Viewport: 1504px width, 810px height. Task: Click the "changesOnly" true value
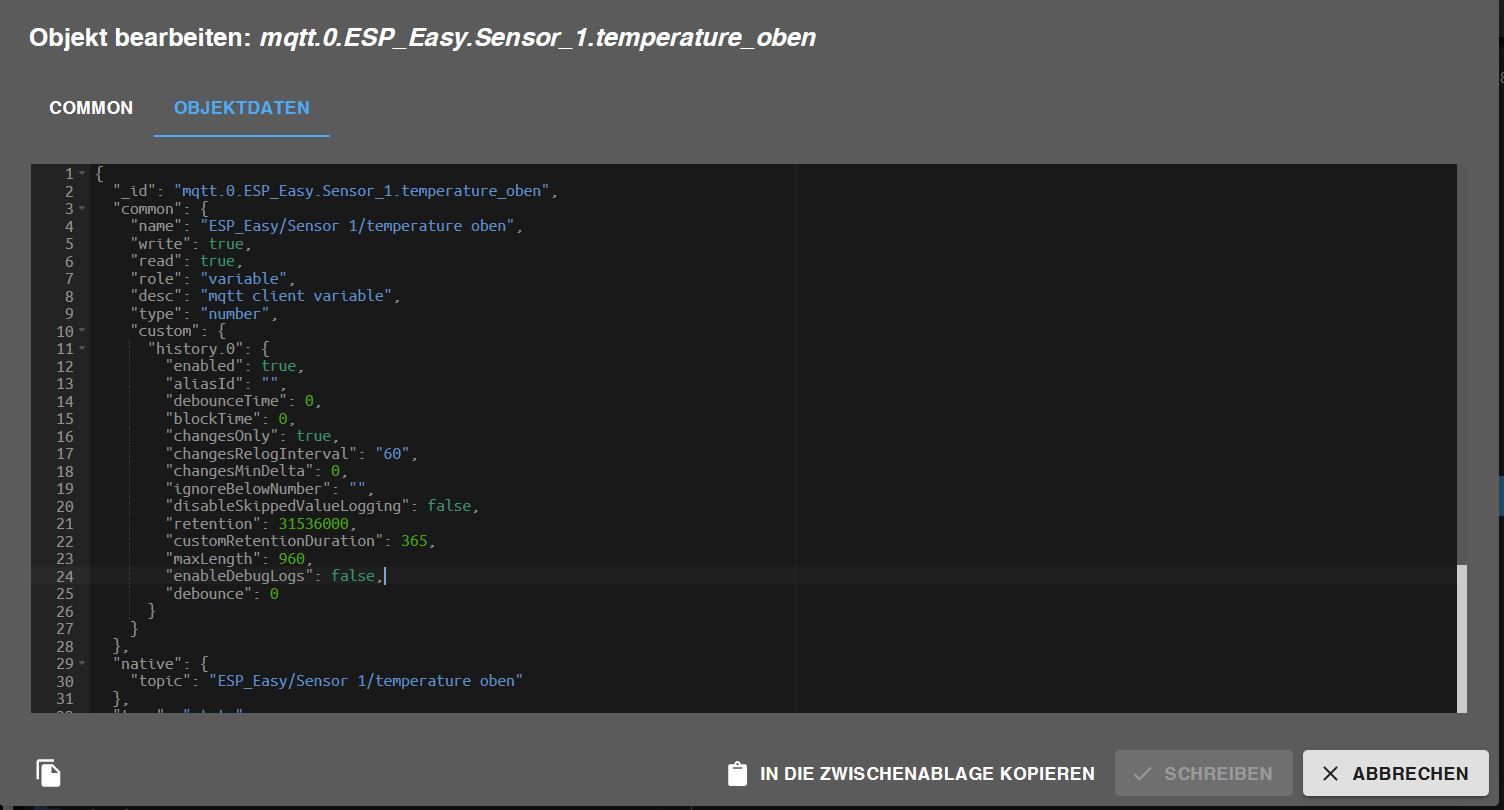[314, 436]
